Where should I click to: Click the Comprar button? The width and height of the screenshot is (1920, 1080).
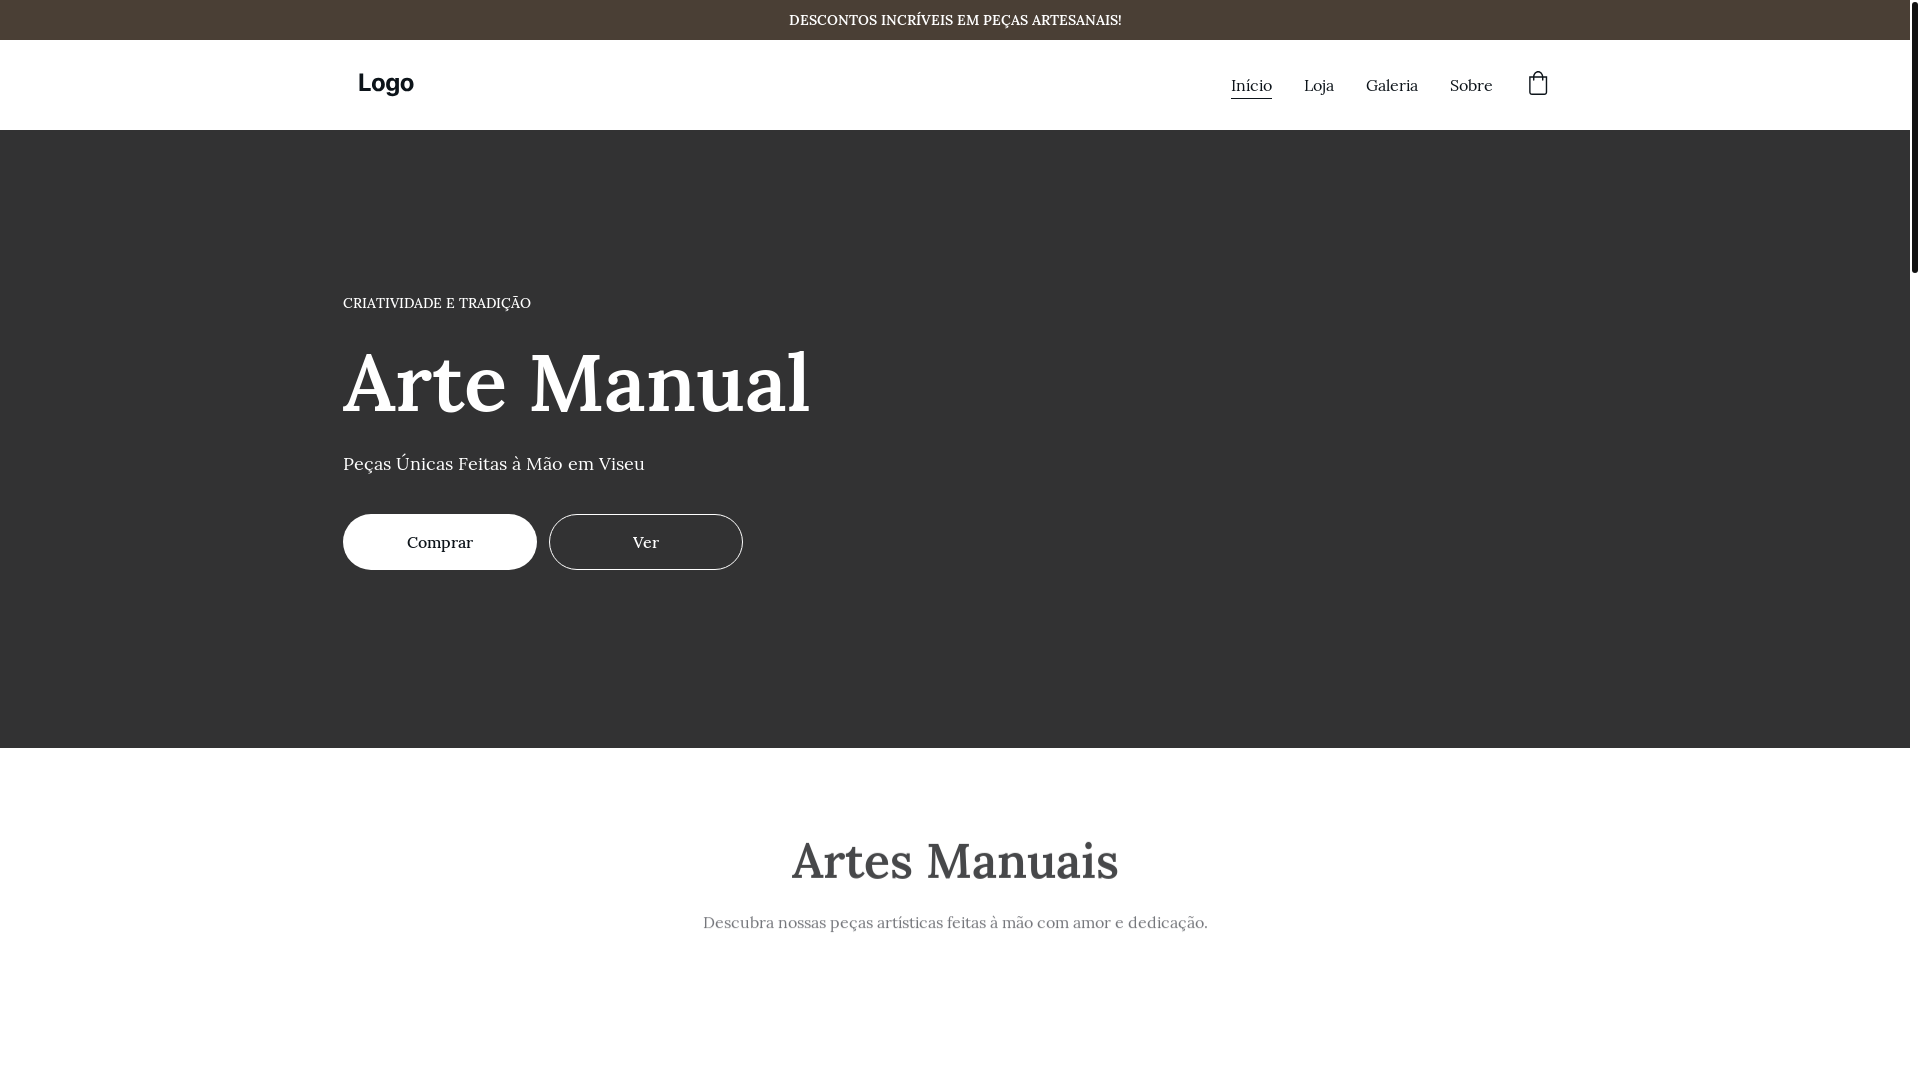click(x=440, y=542)
